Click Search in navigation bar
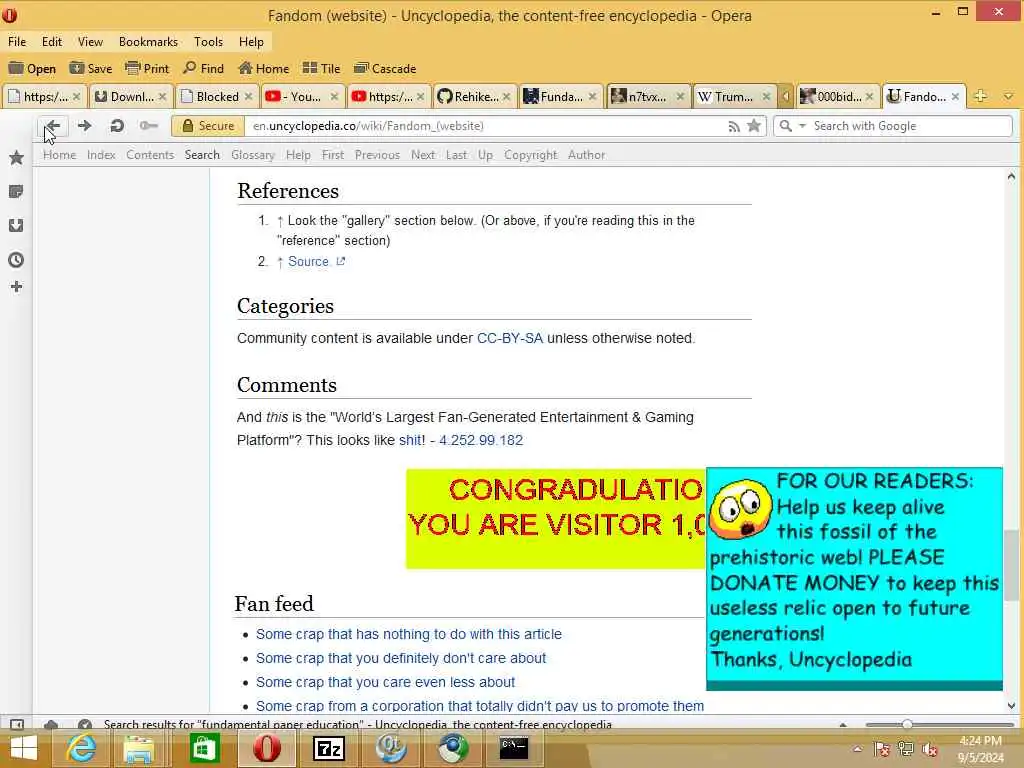This screenshot has width=1024, height=768. [202, 155]
